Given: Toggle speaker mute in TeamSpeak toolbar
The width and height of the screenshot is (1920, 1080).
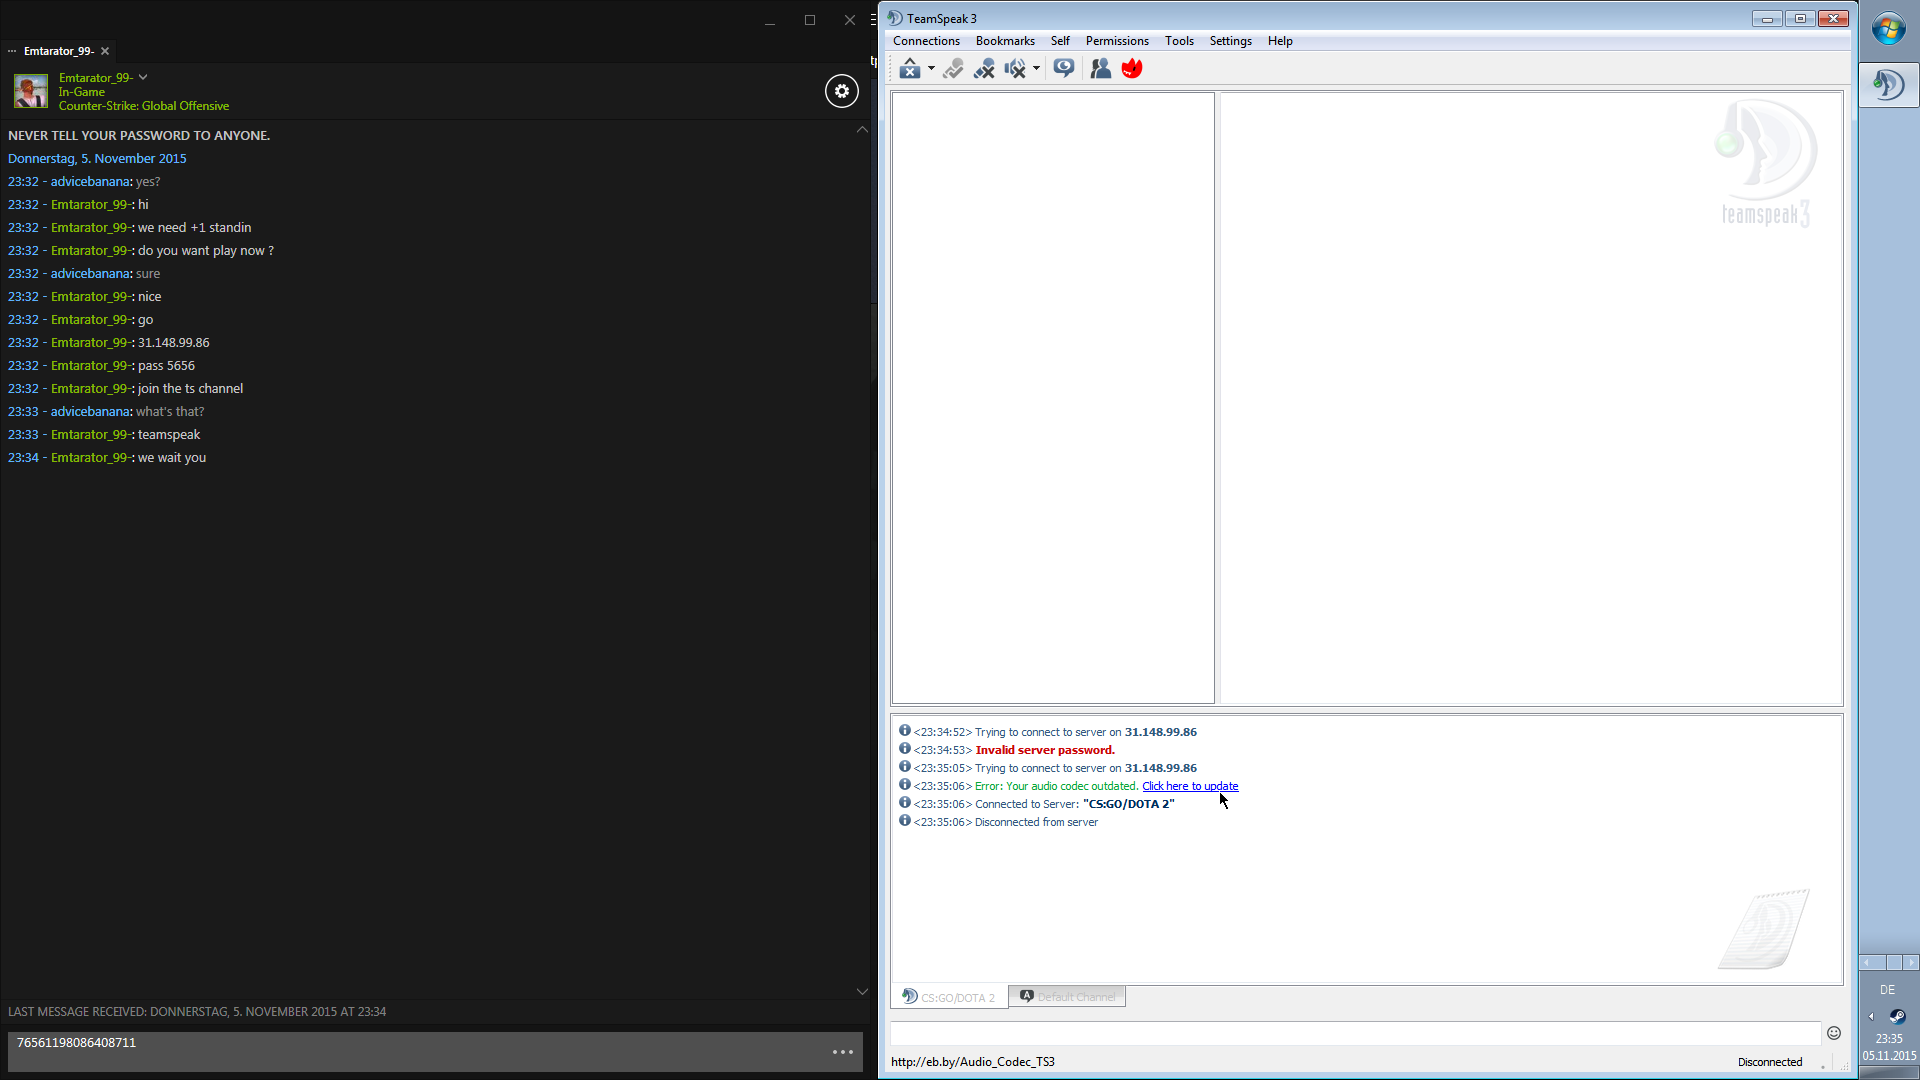Looking at the screenshot, I should 1015,68.
